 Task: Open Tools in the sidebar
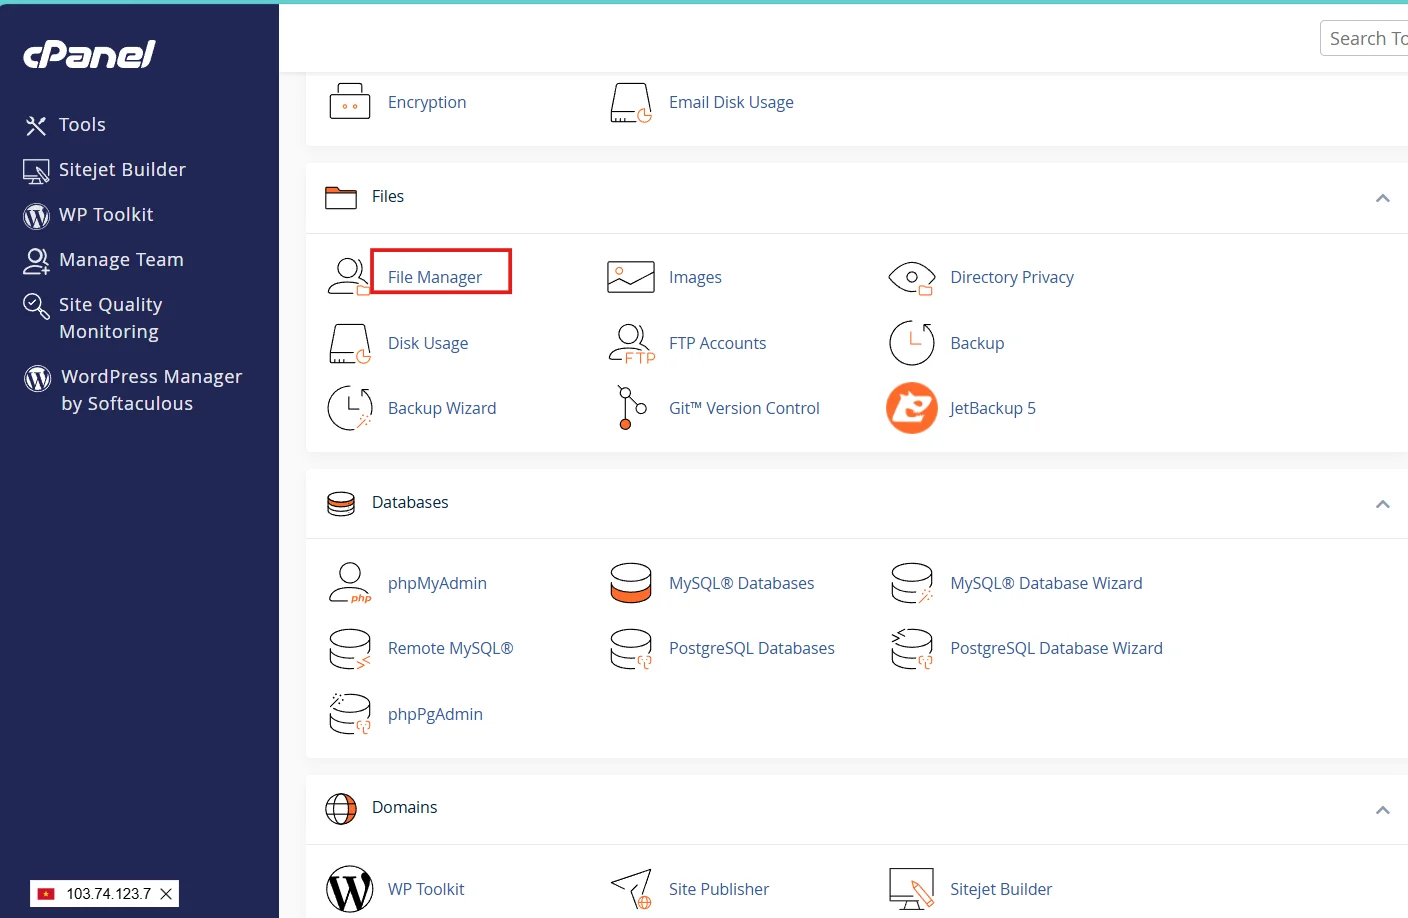(x=82, y=125)
